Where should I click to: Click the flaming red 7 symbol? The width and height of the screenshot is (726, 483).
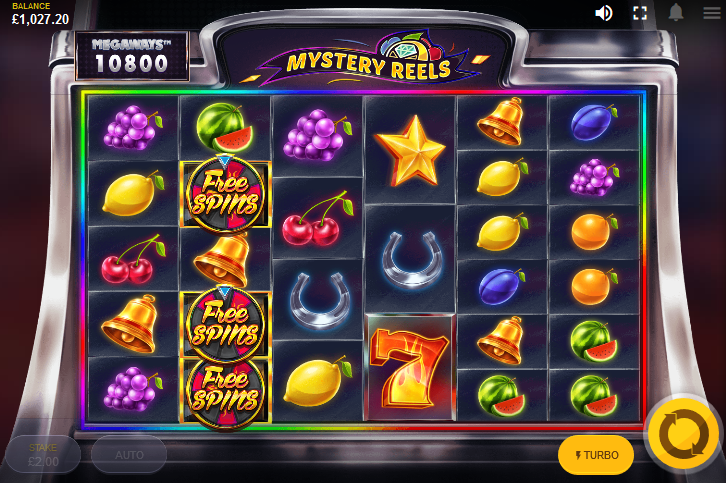click(410, 368)
